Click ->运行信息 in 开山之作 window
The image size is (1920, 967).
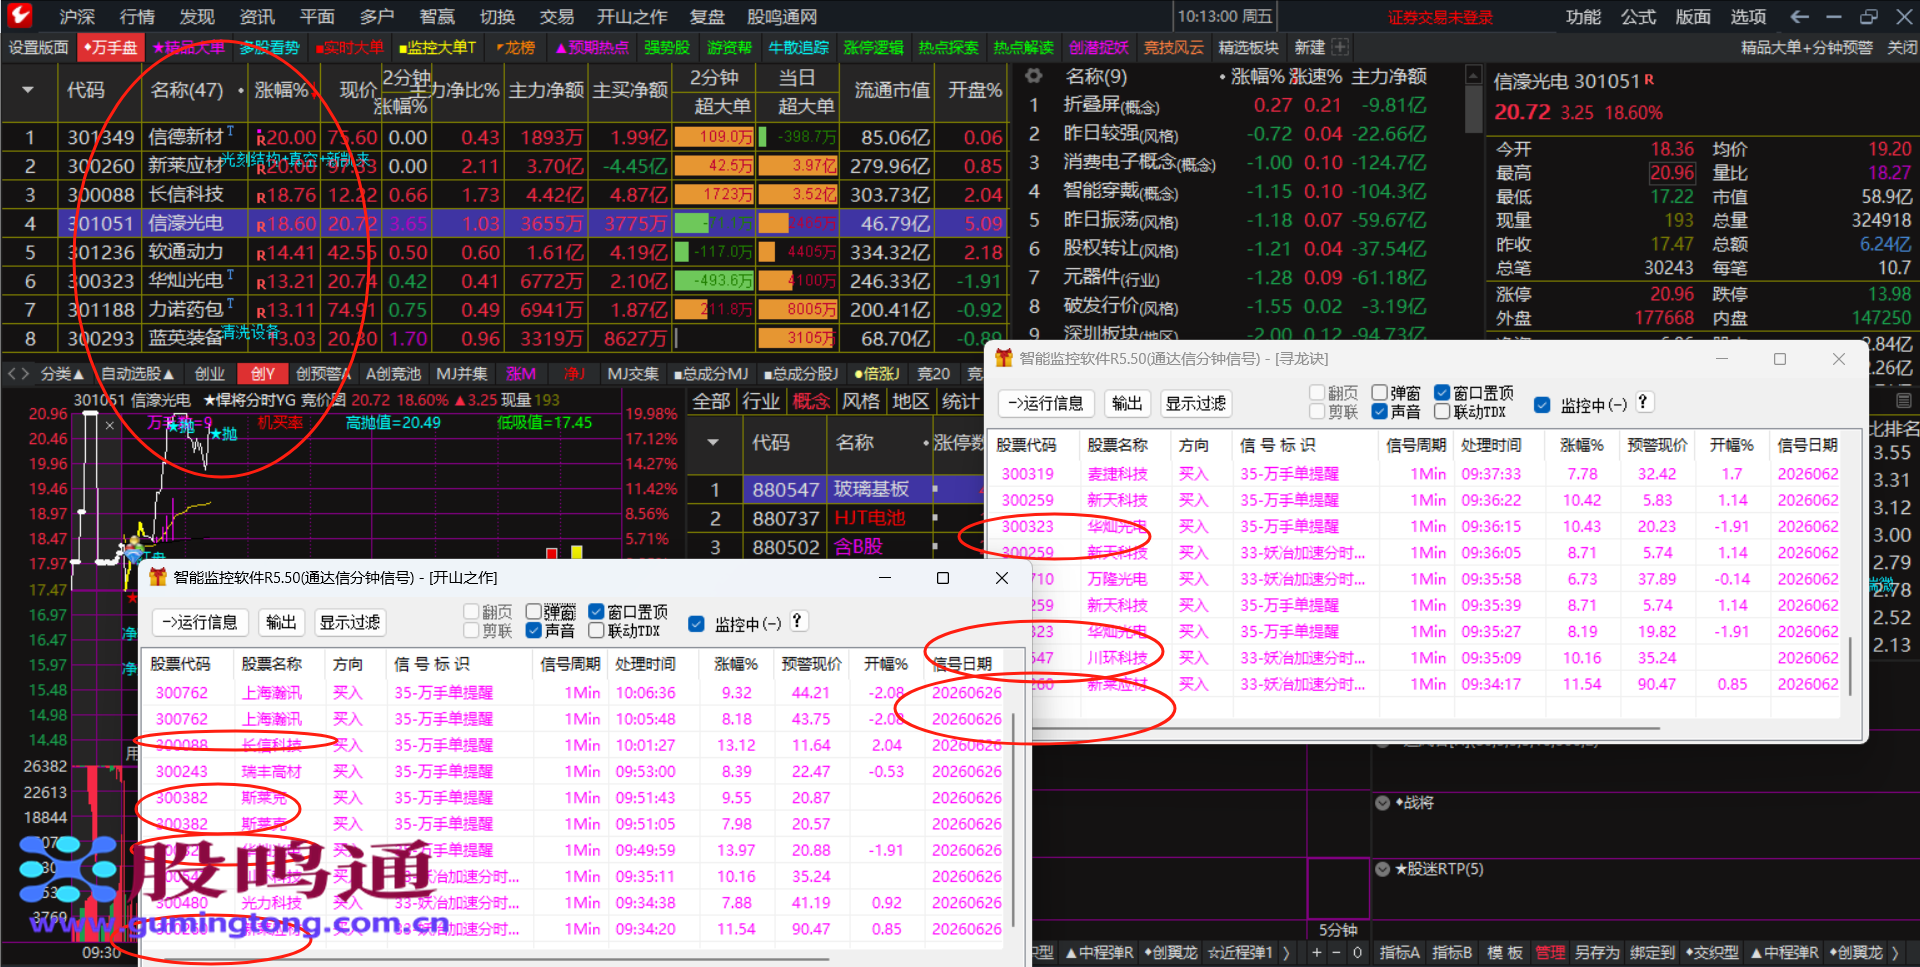200,622
